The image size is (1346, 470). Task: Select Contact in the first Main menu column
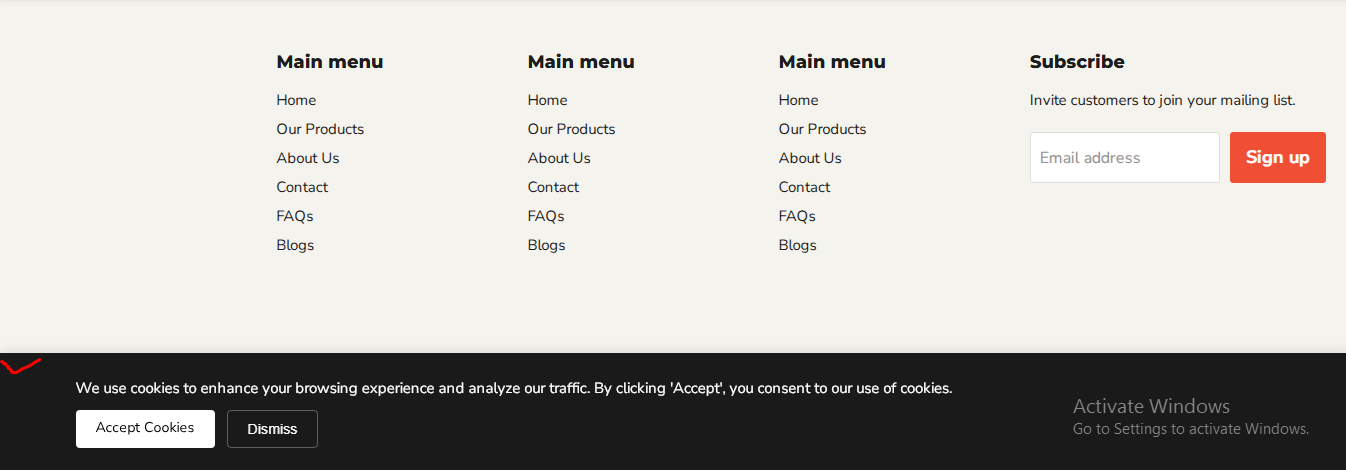[x=302, y=187]
